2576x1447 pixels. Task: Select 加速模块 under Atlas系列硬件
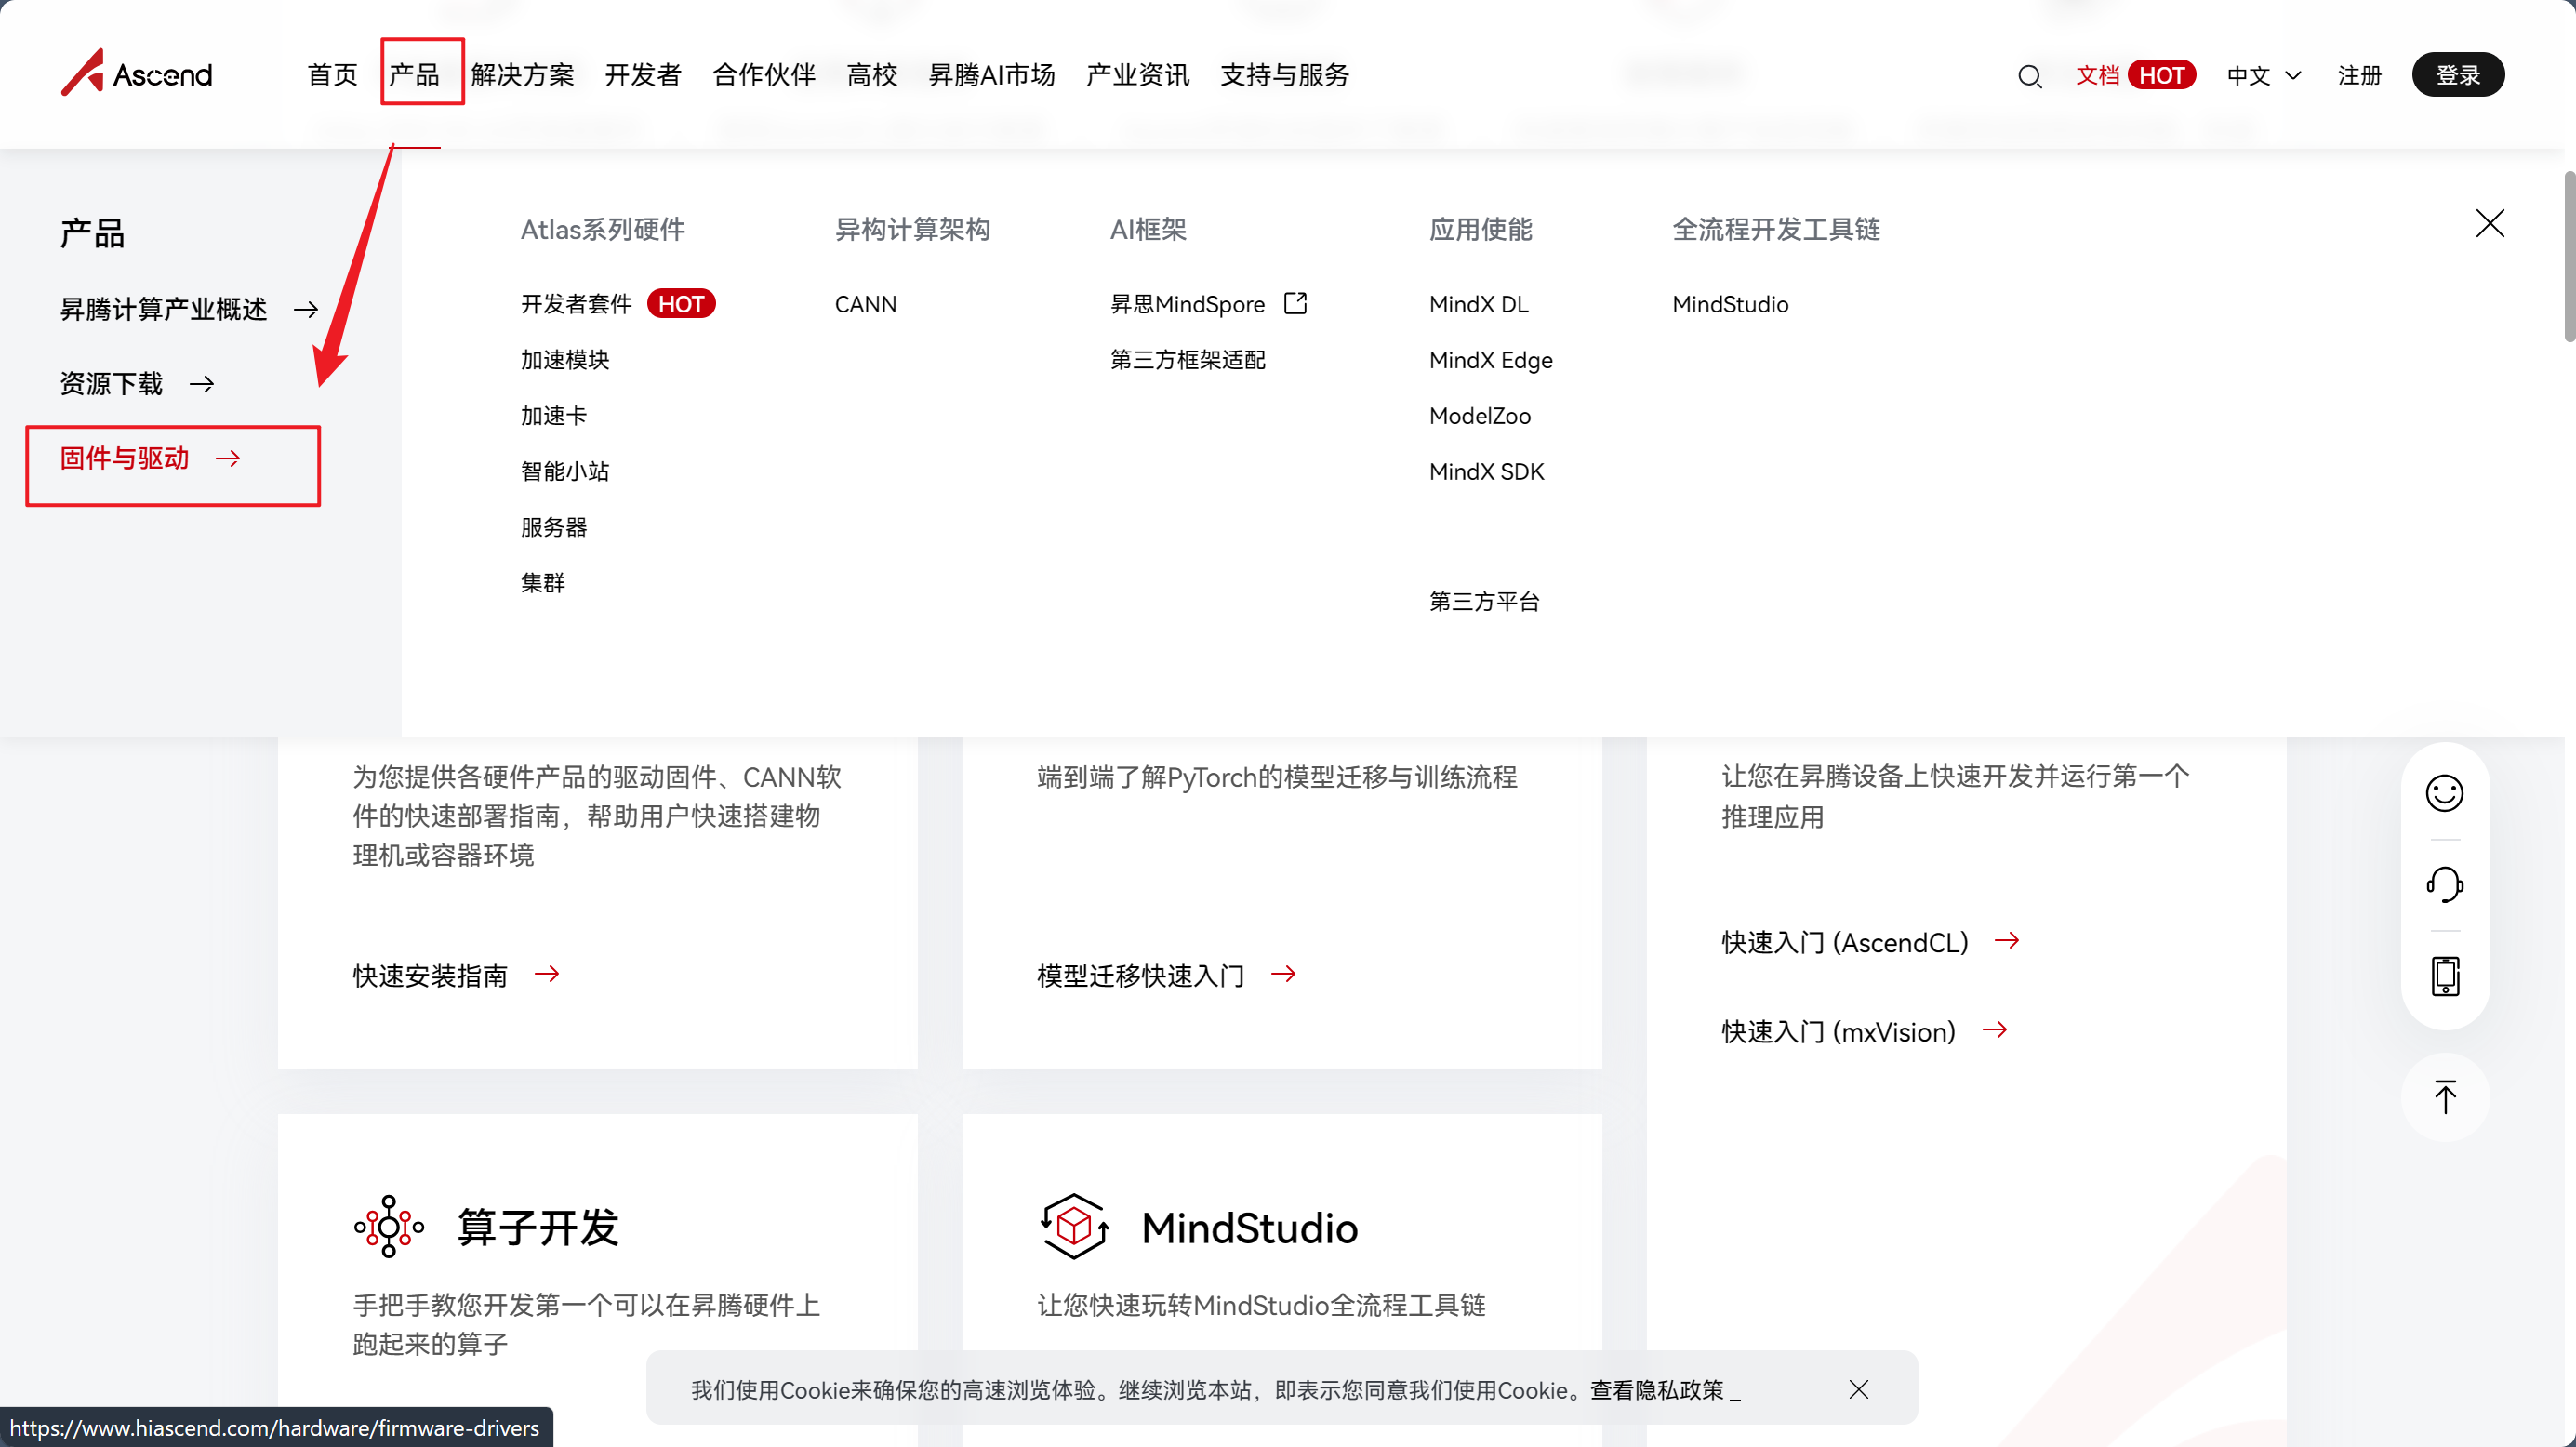click(565, 360)
